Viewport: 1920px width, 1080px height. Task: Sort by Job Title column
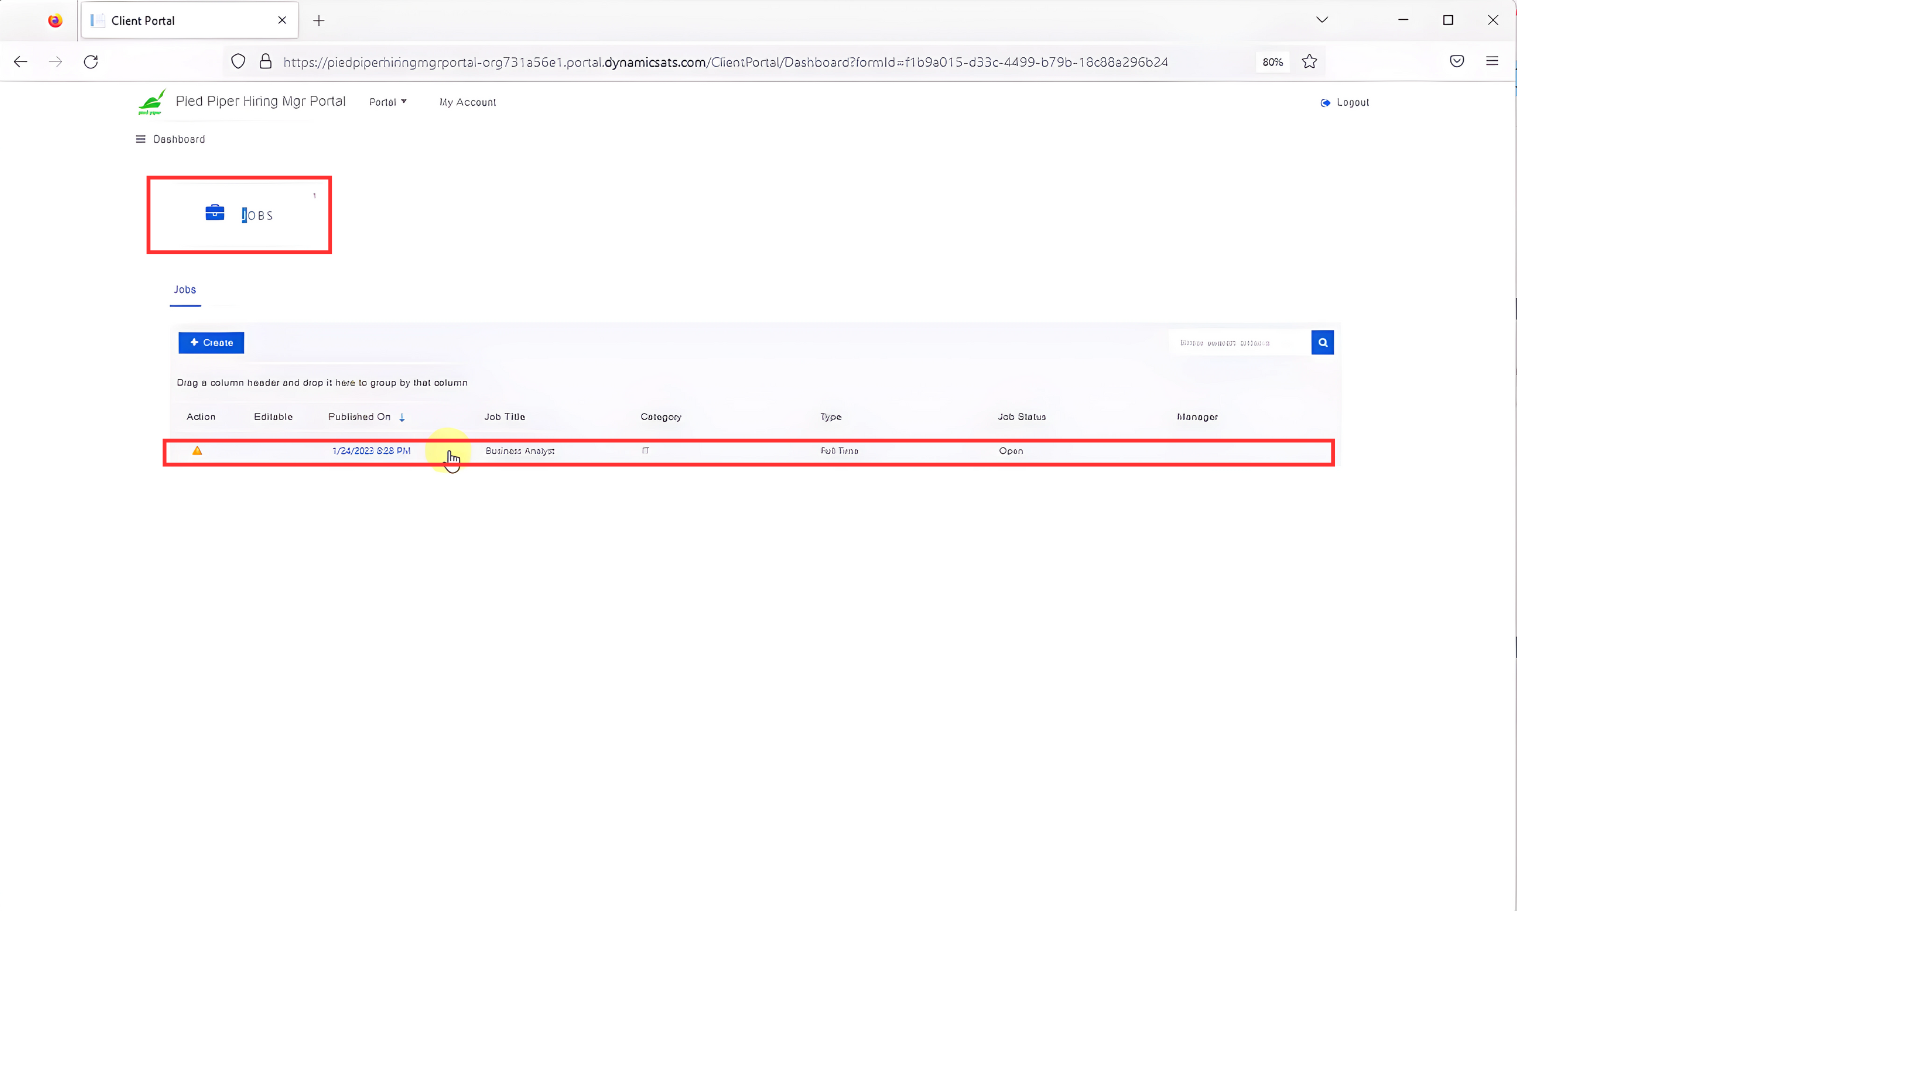click(505, 417)
